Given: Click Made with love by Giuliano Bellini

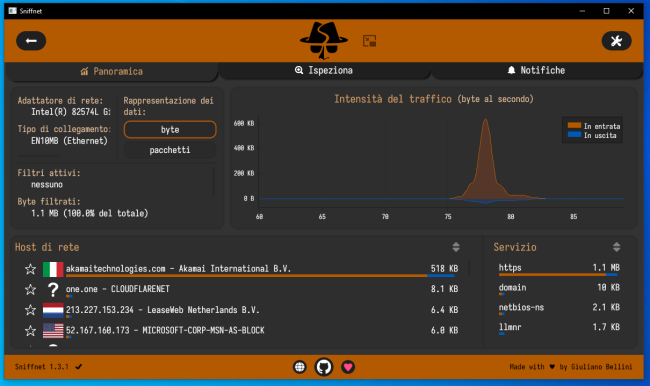Looking at the screenshot, I should 571,367.
